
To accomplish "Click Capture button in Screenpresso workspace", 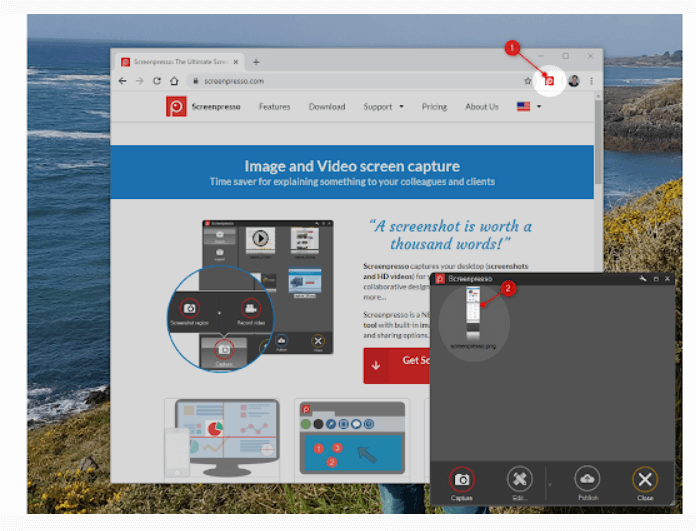I will [x=462, y=483].
